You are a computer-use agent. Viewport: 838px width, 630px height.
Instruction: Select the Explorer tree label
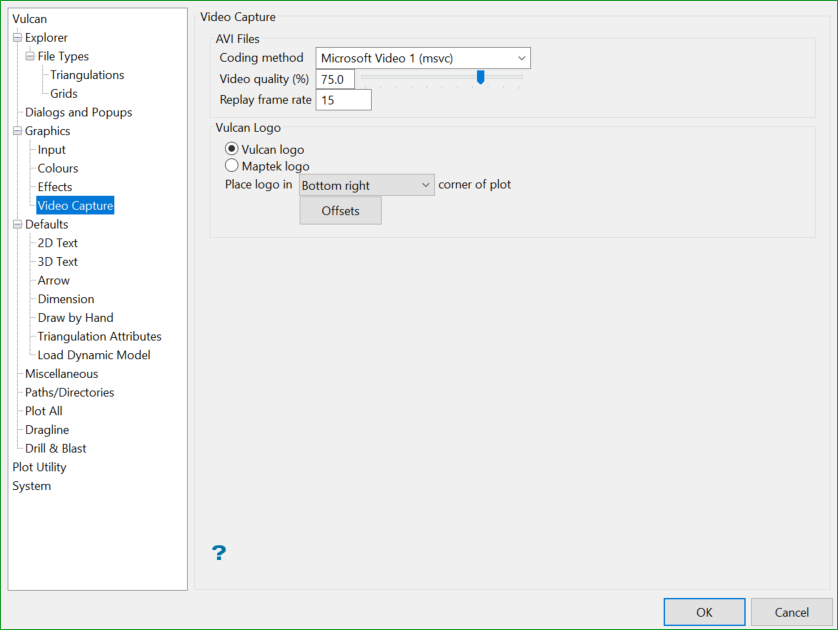(x=46, y=37)
